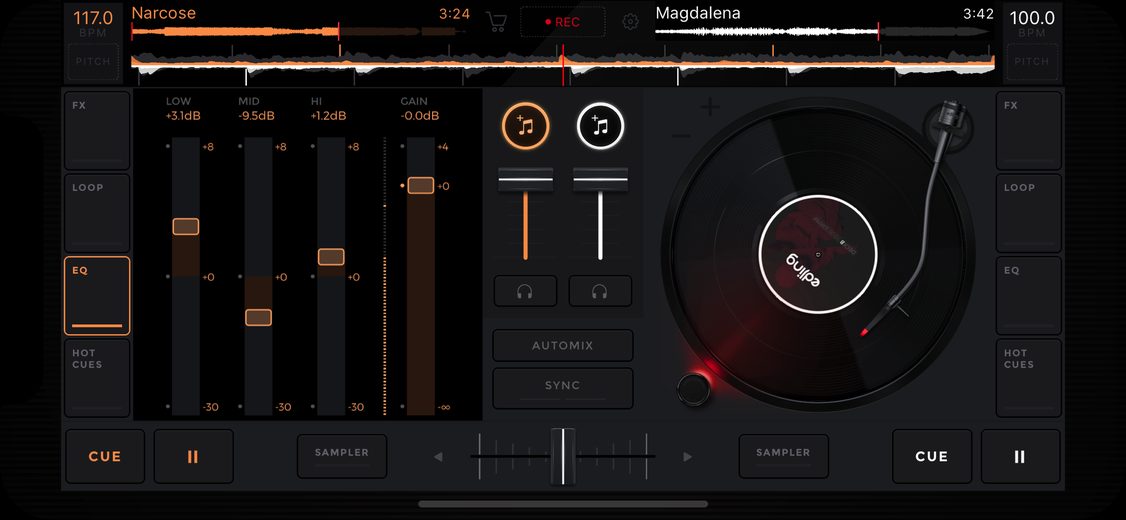
Task: Click the turntable plus pitch button
Action: click(x=710, y=108)
